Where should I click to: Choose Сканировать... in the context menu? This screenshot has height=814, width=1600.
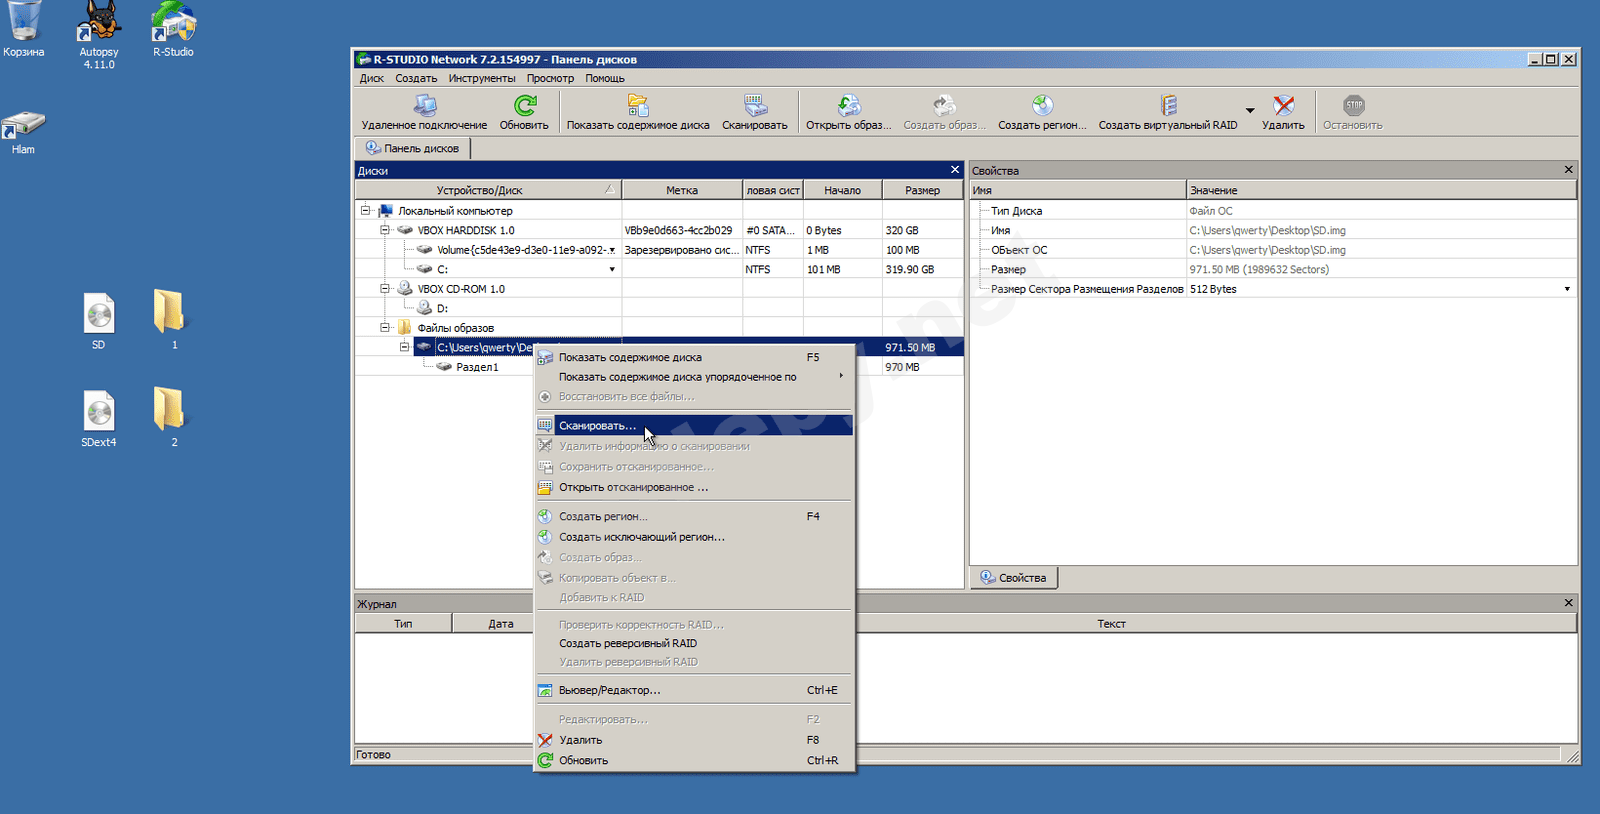tap(597, 426)
